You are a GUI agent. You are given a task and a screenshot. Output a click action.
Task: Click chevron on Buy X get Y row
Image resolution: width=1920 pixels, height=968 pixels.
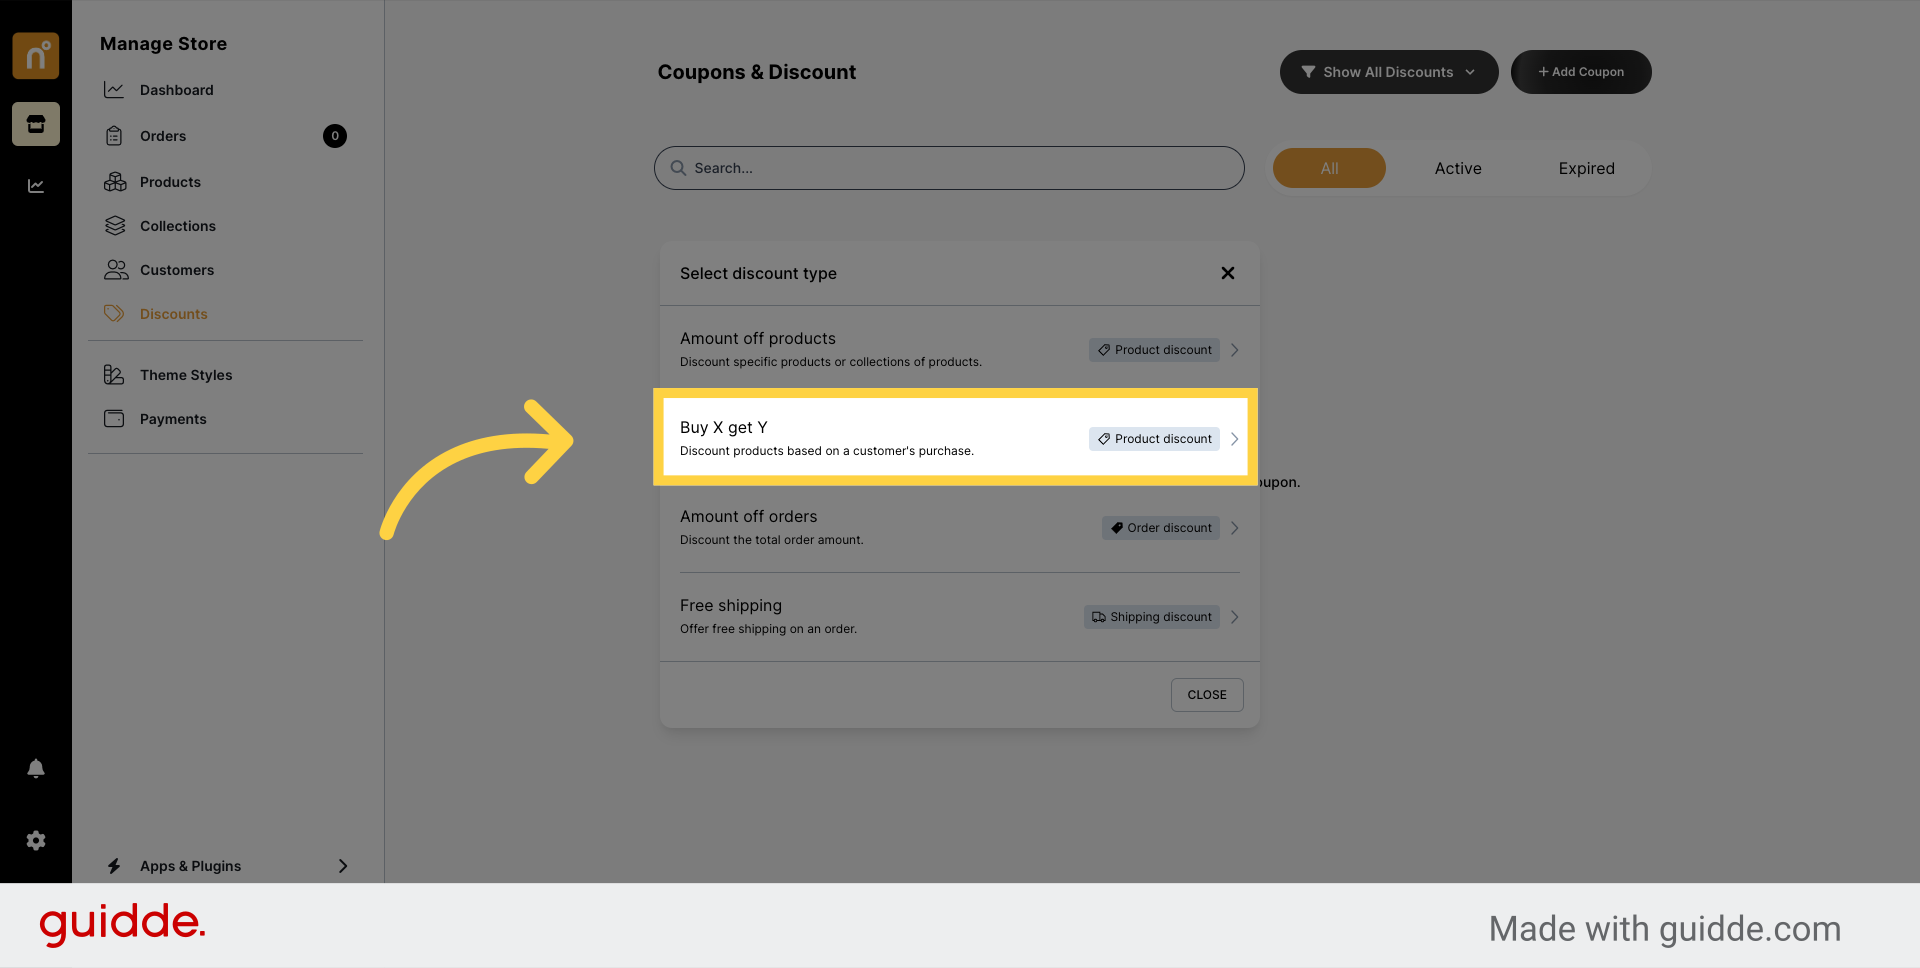coord(1235,439)
